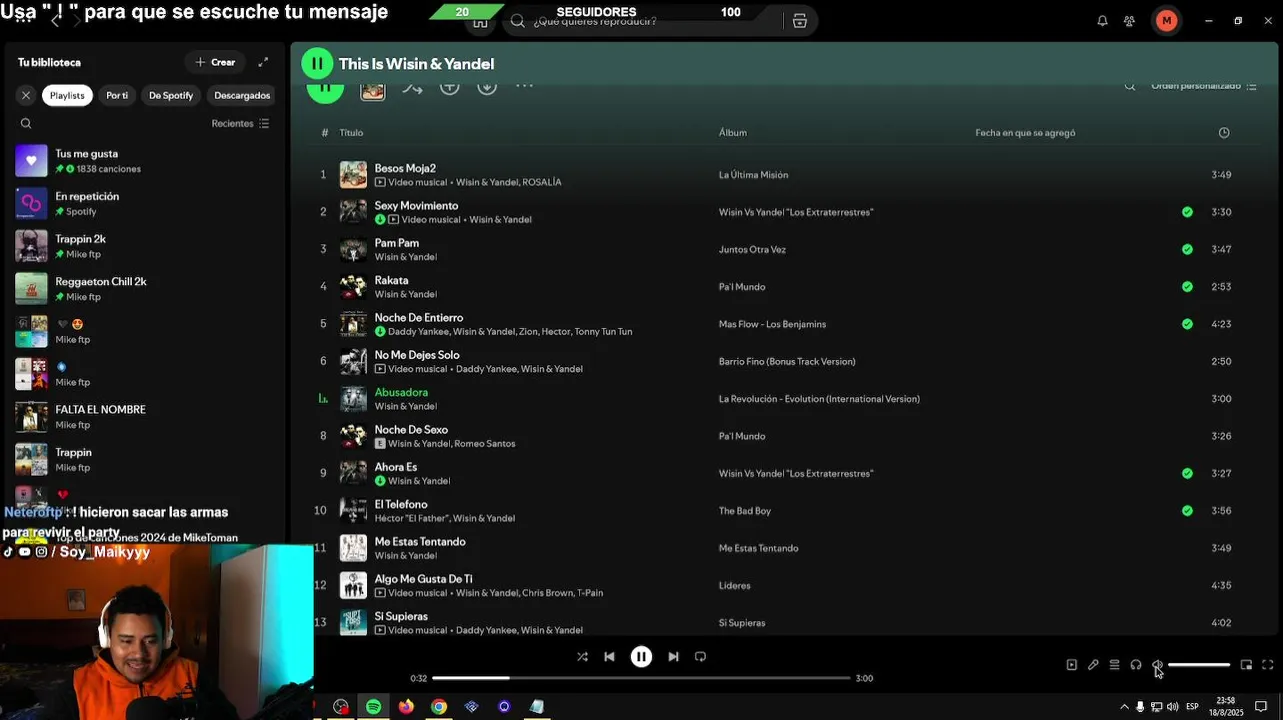Open the Lideres album link

tap(734, 586)
